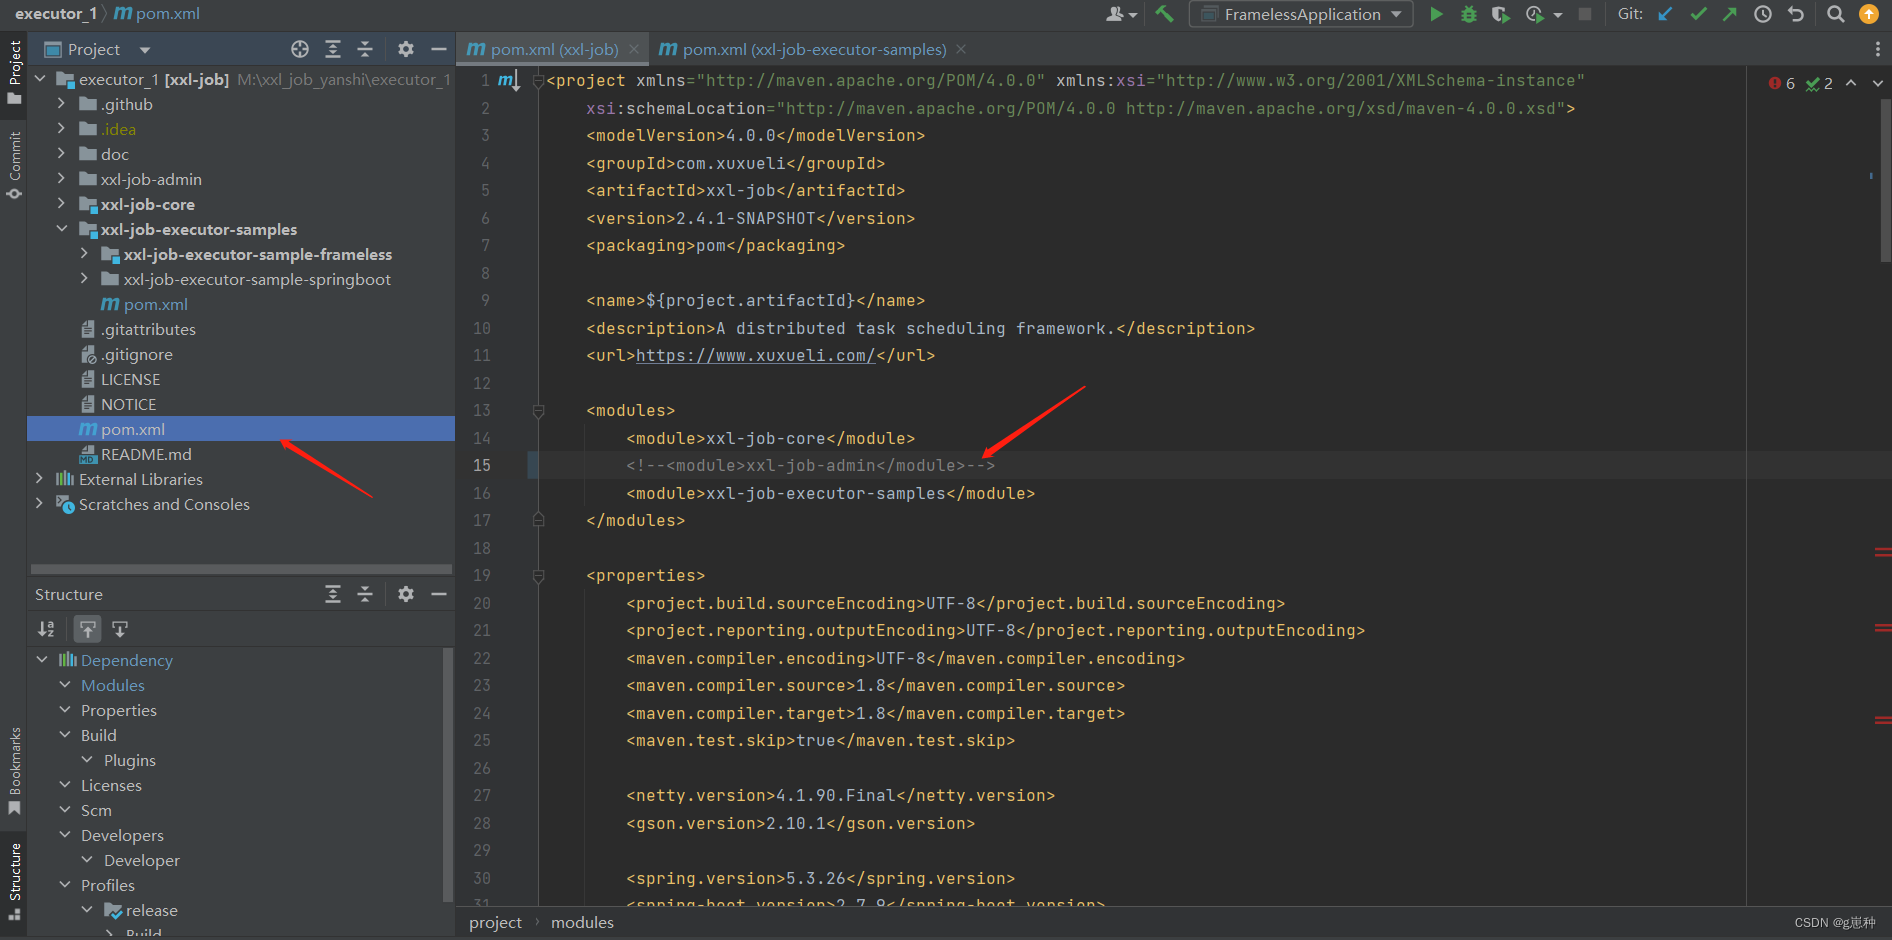Open Git history clock icon
The image size is (1892, 940).
pyautogui.click(x=1763, y=14)
